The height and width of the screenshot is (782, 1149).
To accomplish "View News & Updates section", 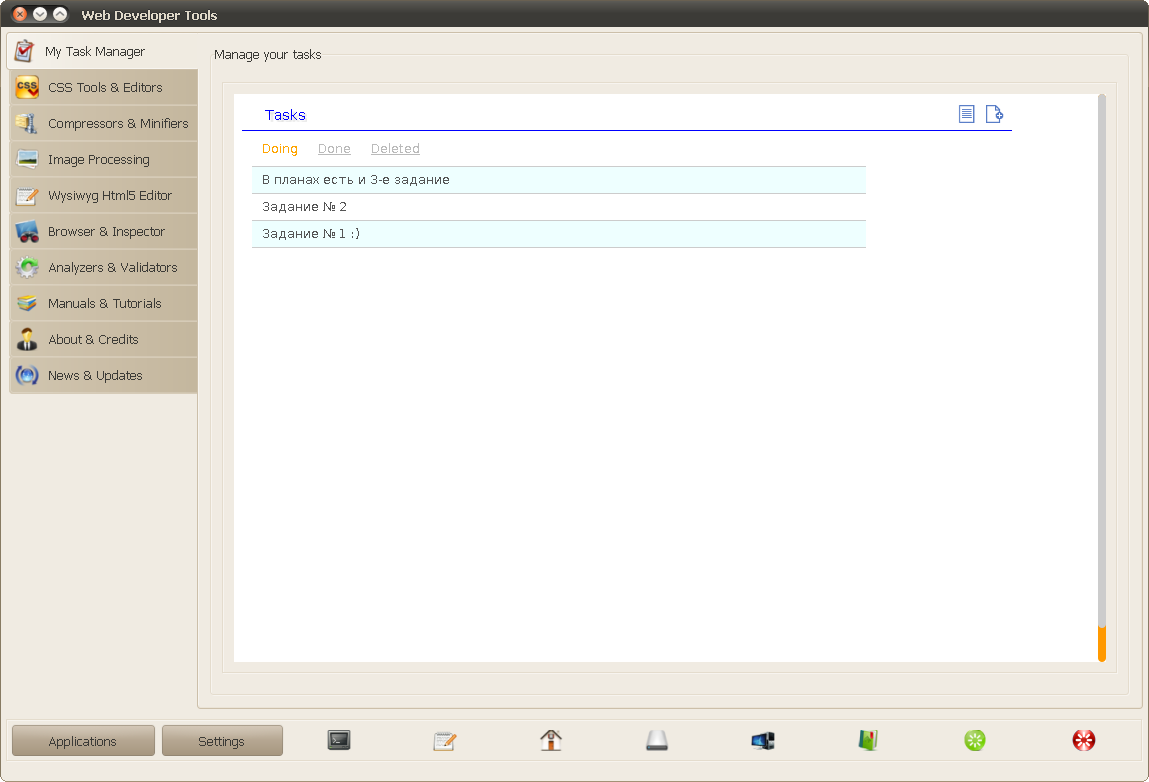I will pyautogui.click(x=103, y=375).
